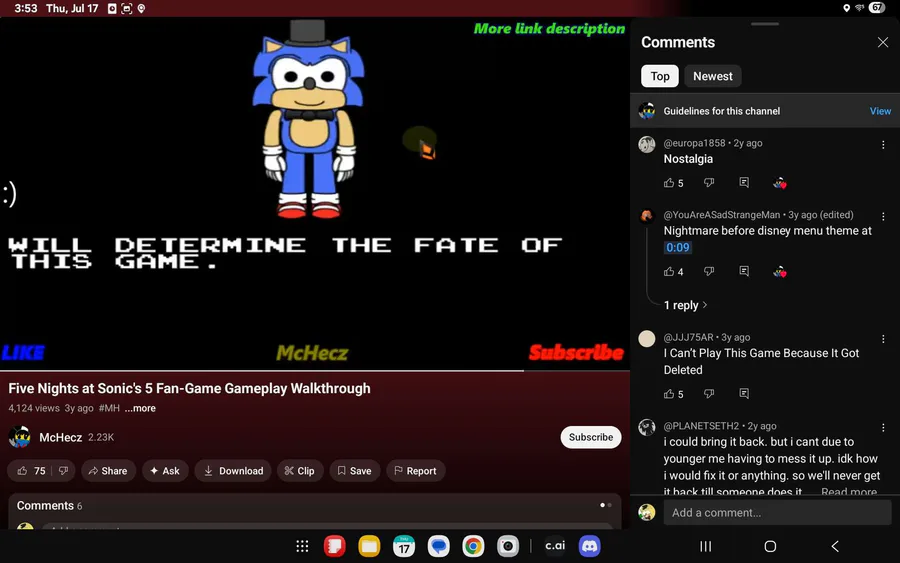The width and height of the screenshot is (900, 563).
Task: Open the Messages app in taskbar
Action: coord(439,546)
